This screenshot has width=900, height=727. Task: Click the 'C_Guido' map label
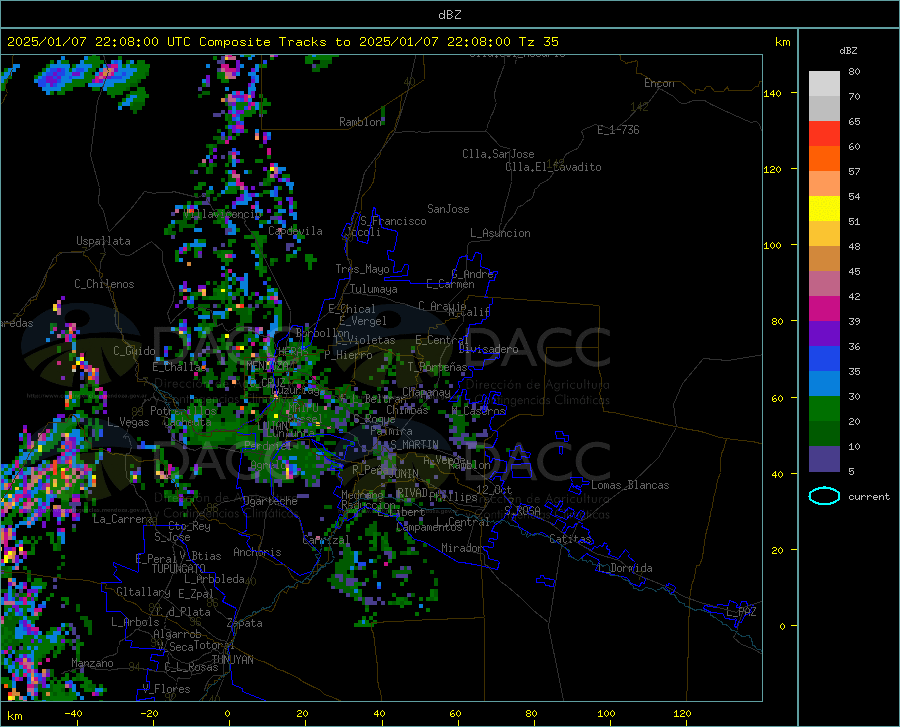tap(134, 351)
